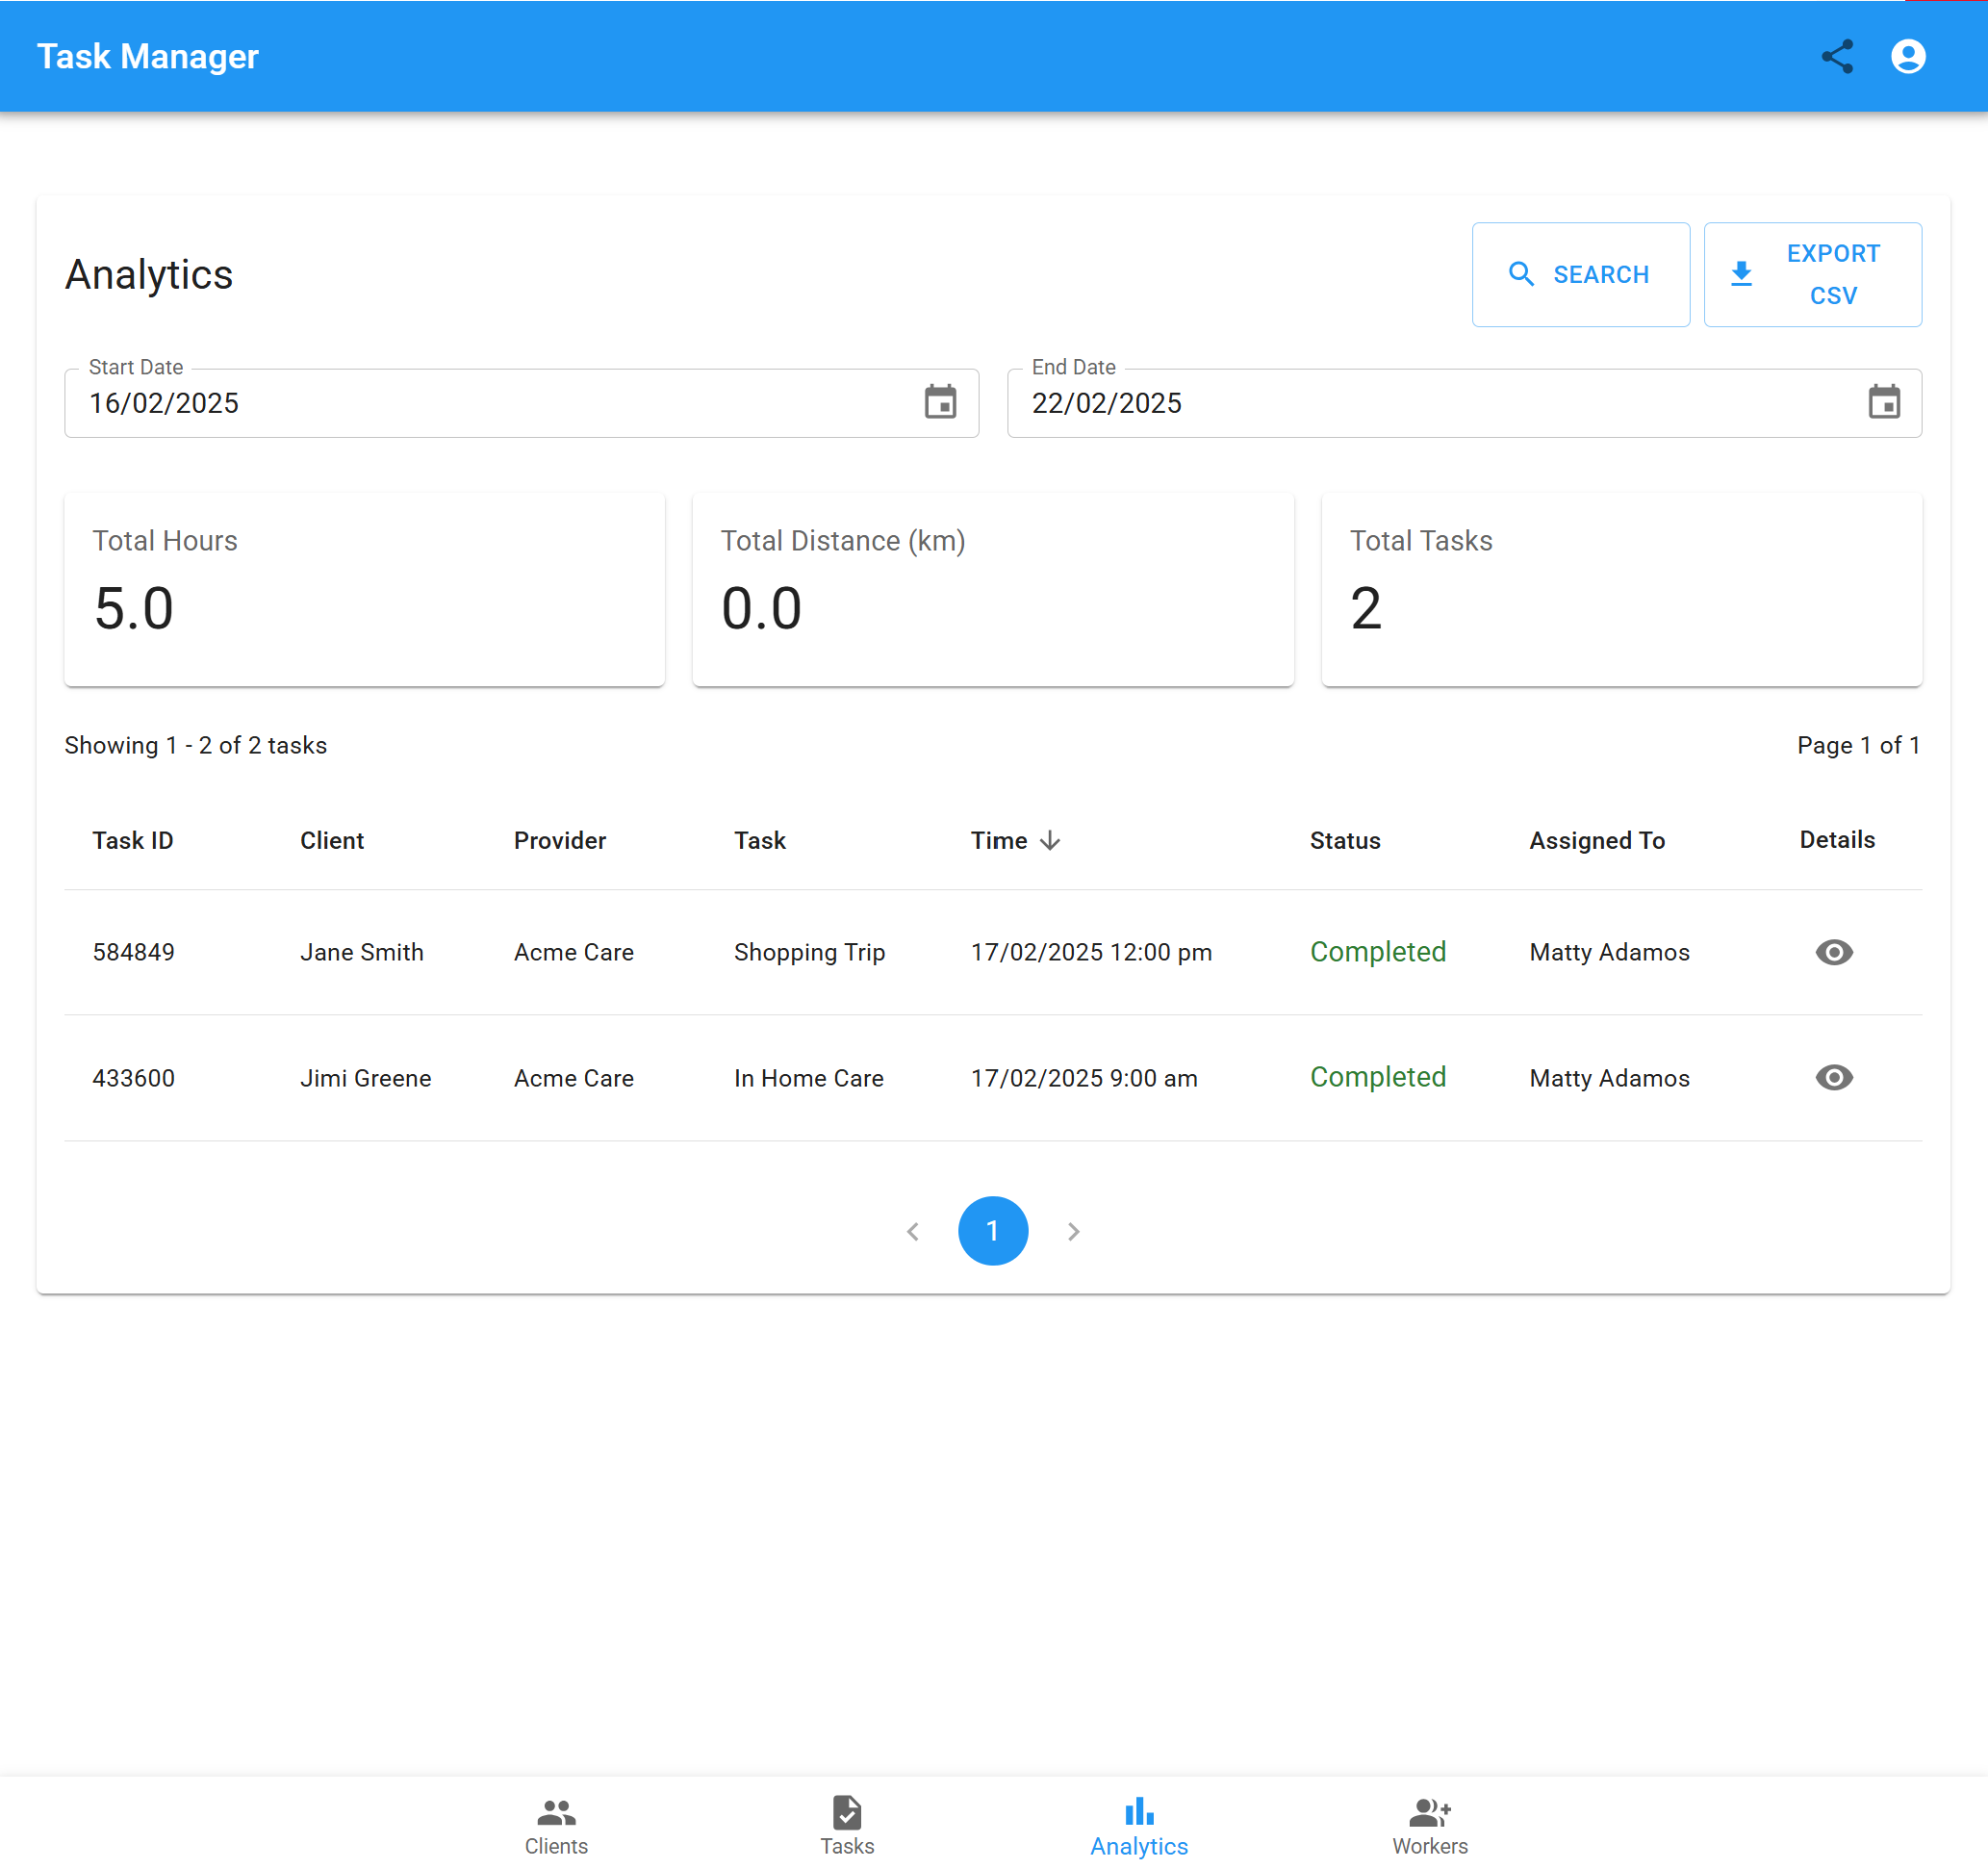Switch to the Workers tab
The width and height of the screenshot is (1988, 1869).
(x=1430, y=1826)
